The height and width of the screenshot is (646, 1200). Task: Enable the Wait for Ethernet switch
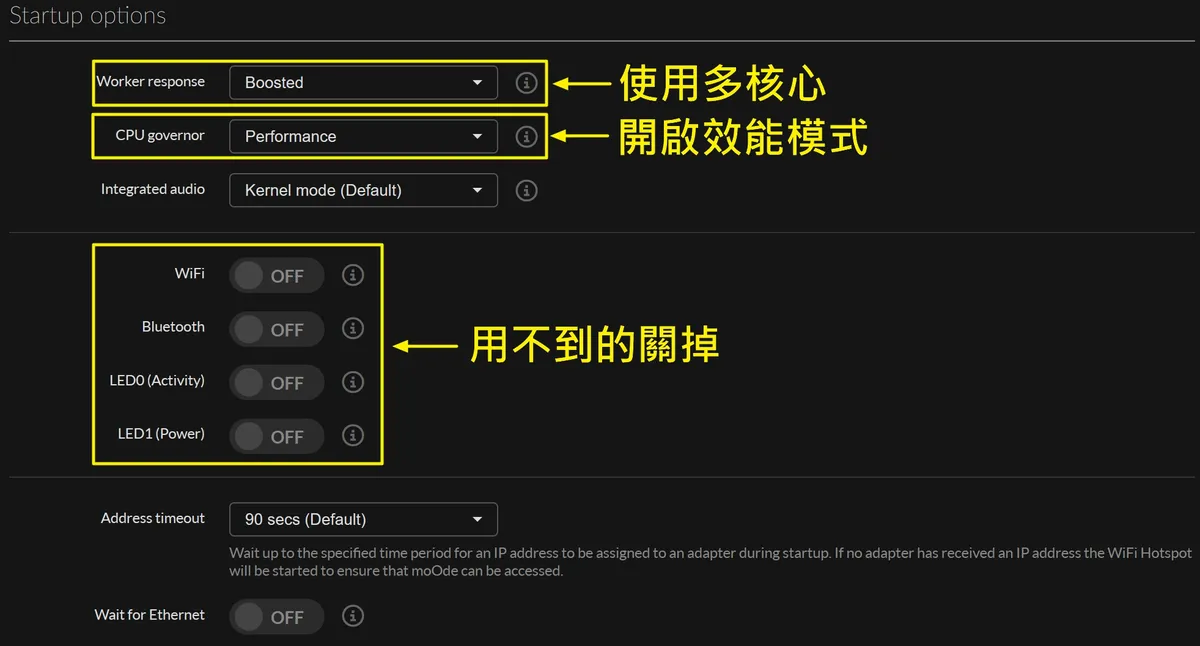coord(277,617)
